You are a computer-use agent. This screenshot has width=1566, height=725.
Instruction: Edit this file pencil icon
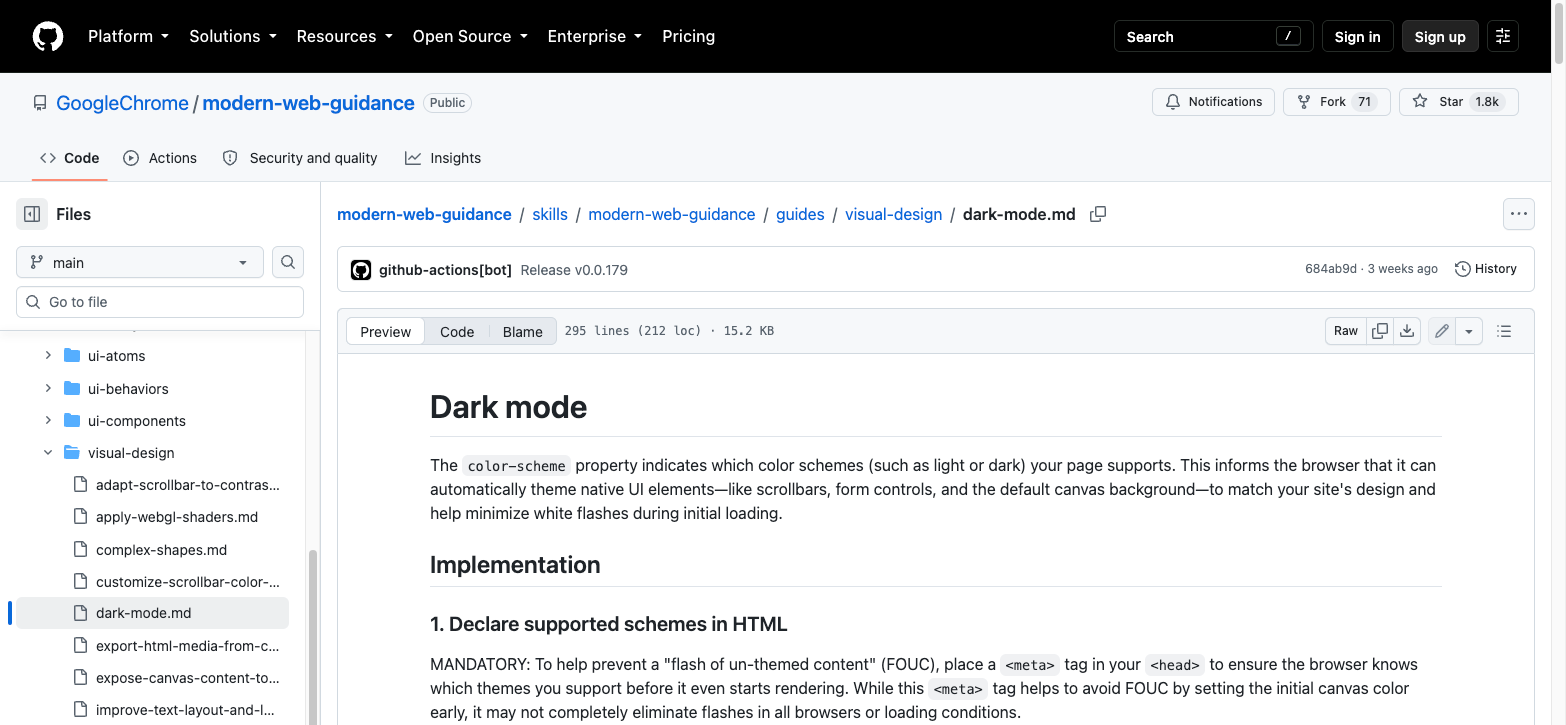point(1441,331)
